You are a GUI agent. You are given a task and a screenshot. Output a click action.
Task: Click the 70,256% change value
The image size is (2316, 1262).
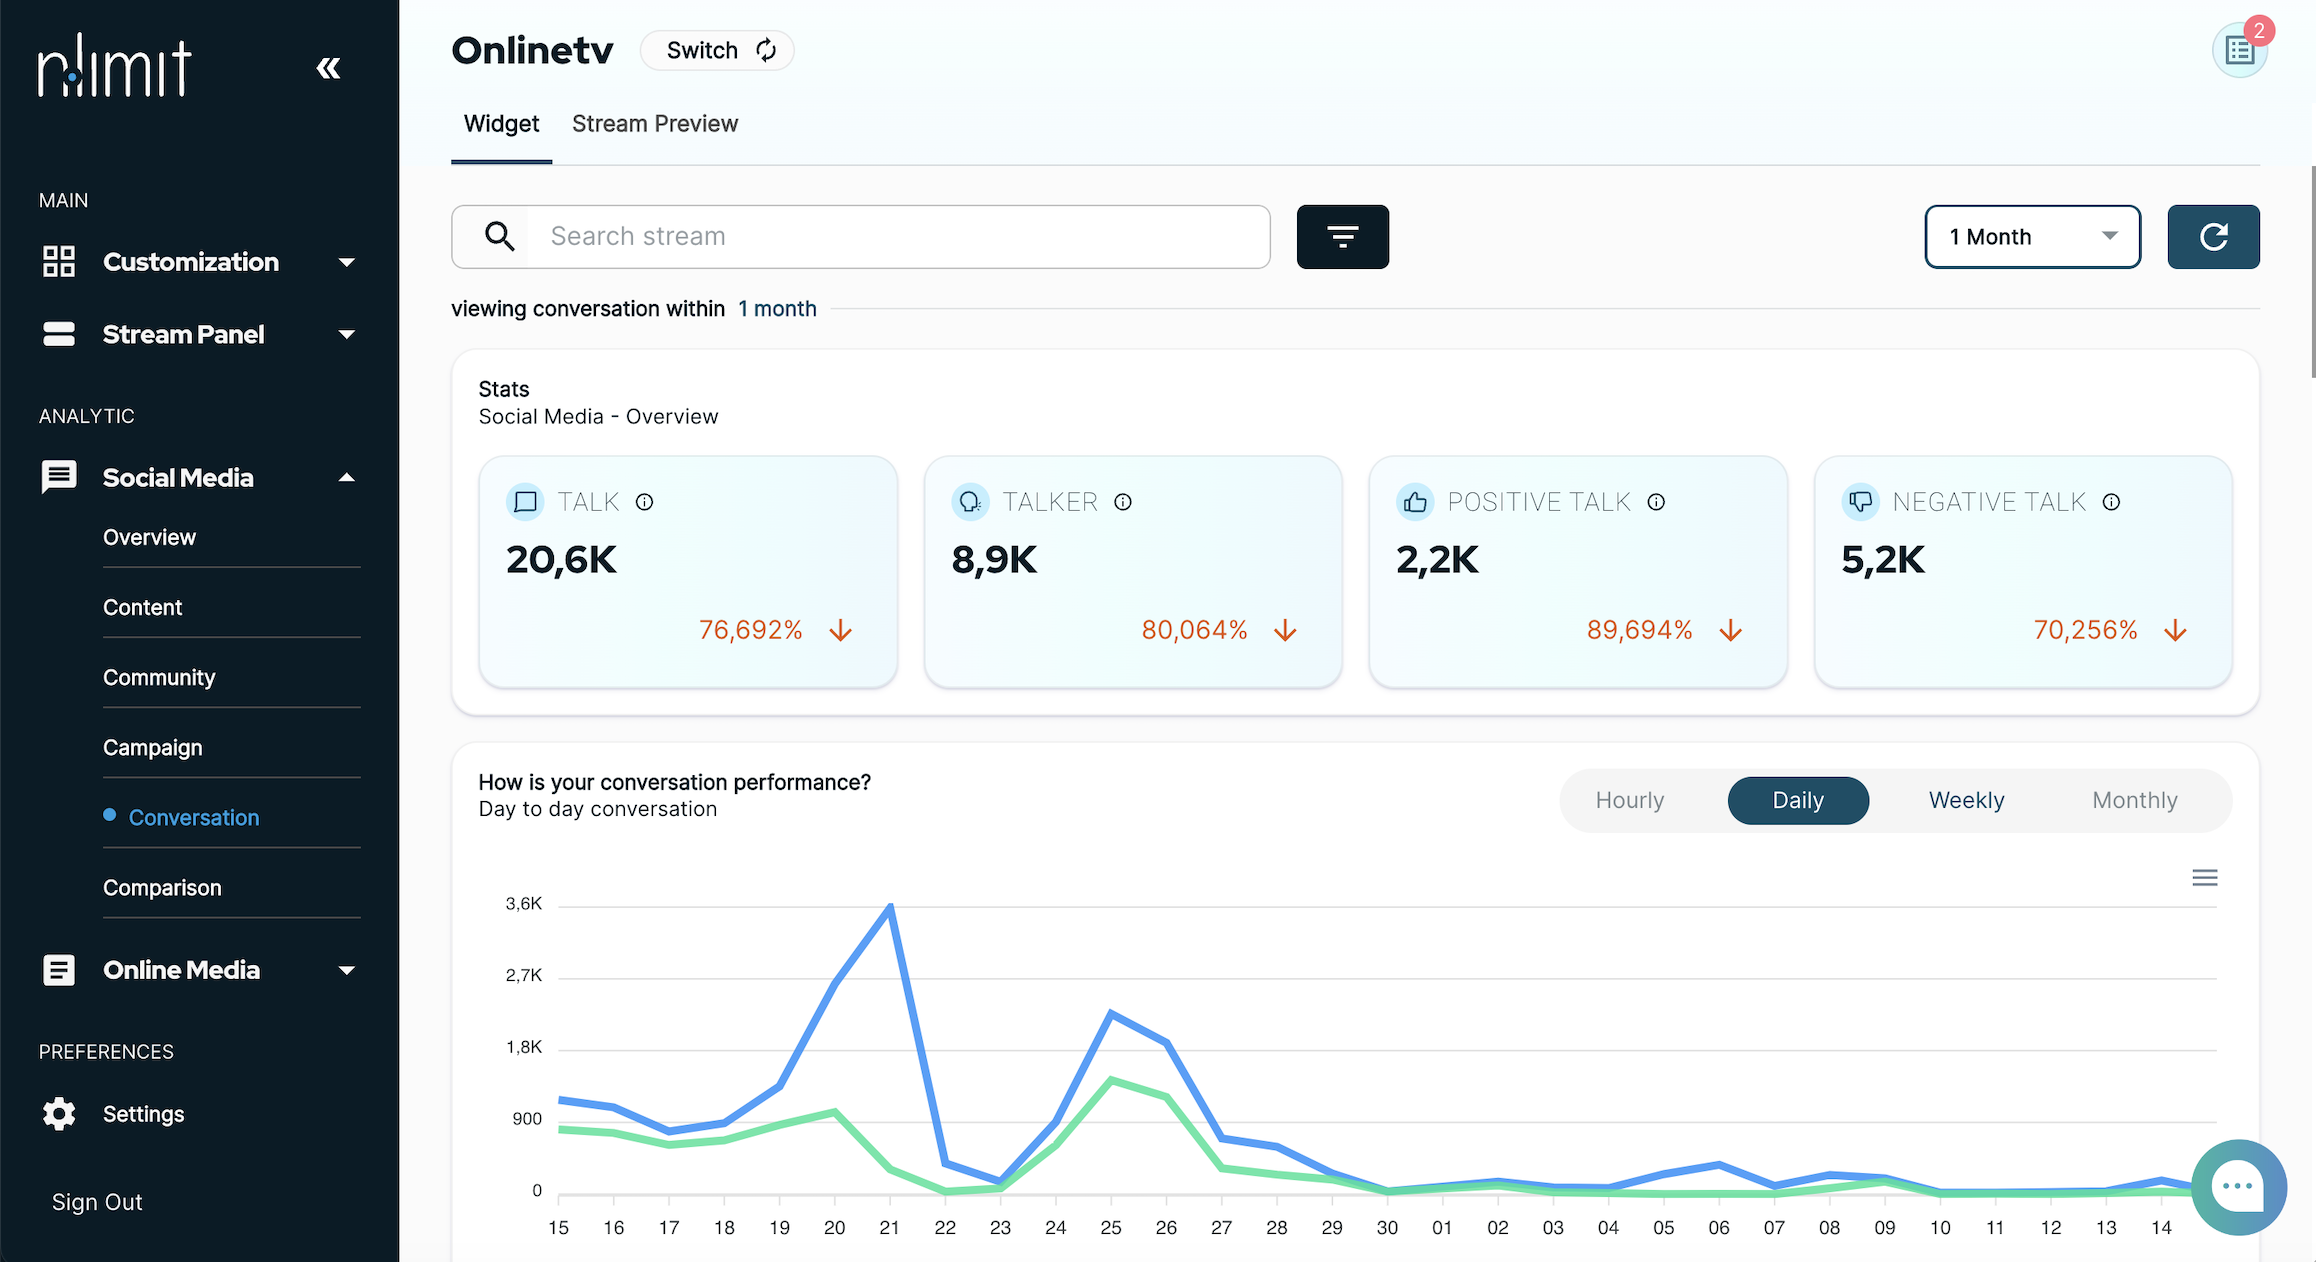2085,630
